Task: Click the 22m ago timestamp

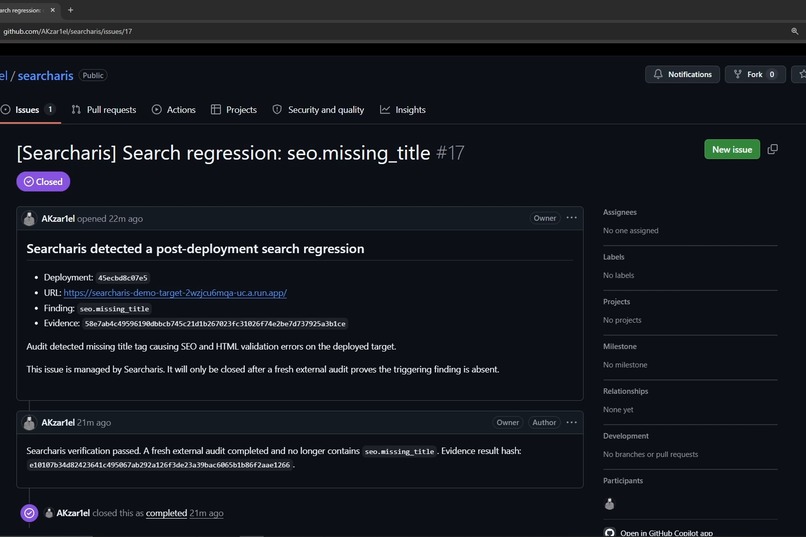Action: coord(125,218)
